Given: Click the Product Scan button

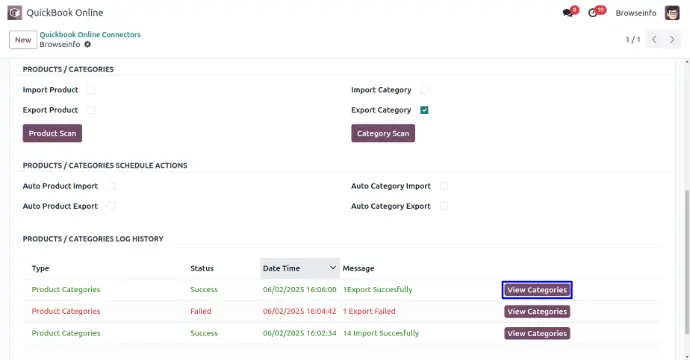Looking at the screenshot, I should tap(52, 133).
